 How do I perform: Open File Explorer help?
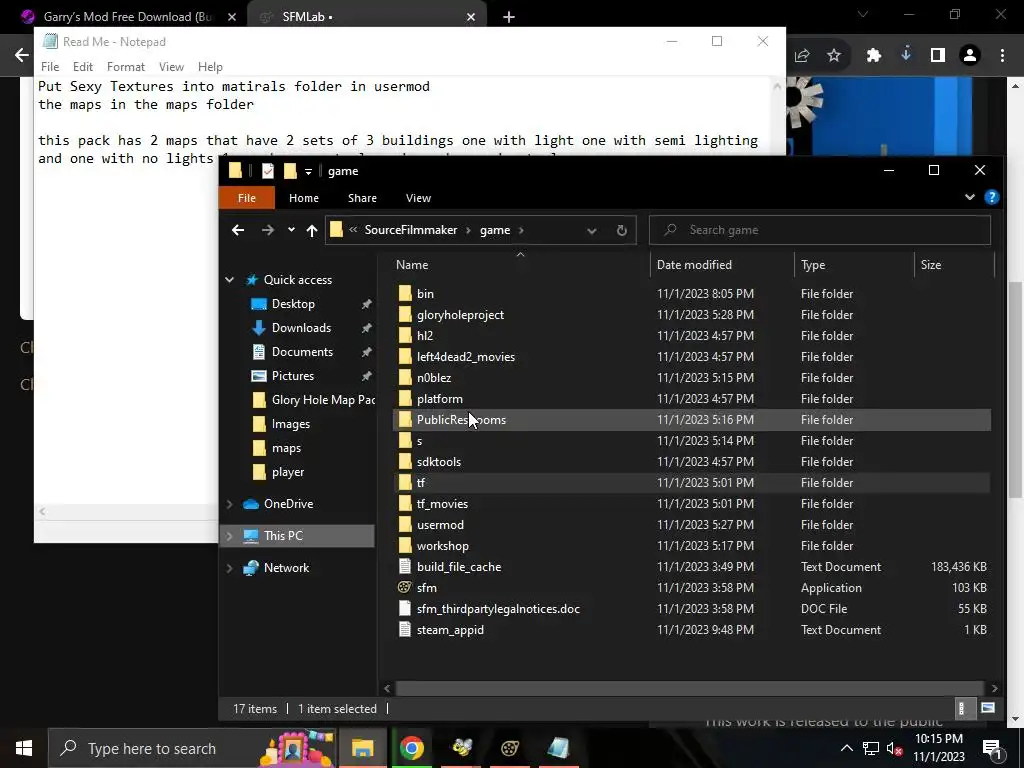[991, 197]
